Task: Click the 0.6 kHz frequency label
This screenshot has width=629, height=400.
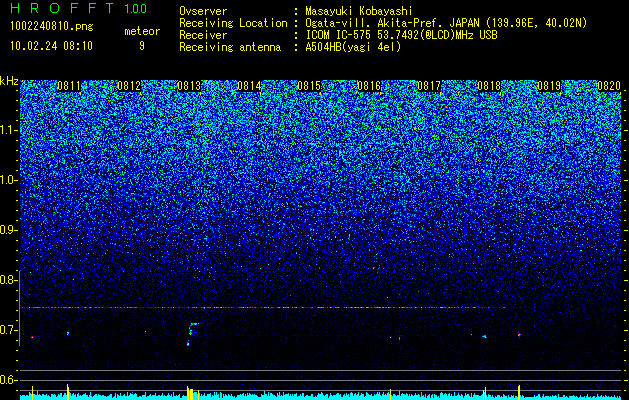Action: 9,380
